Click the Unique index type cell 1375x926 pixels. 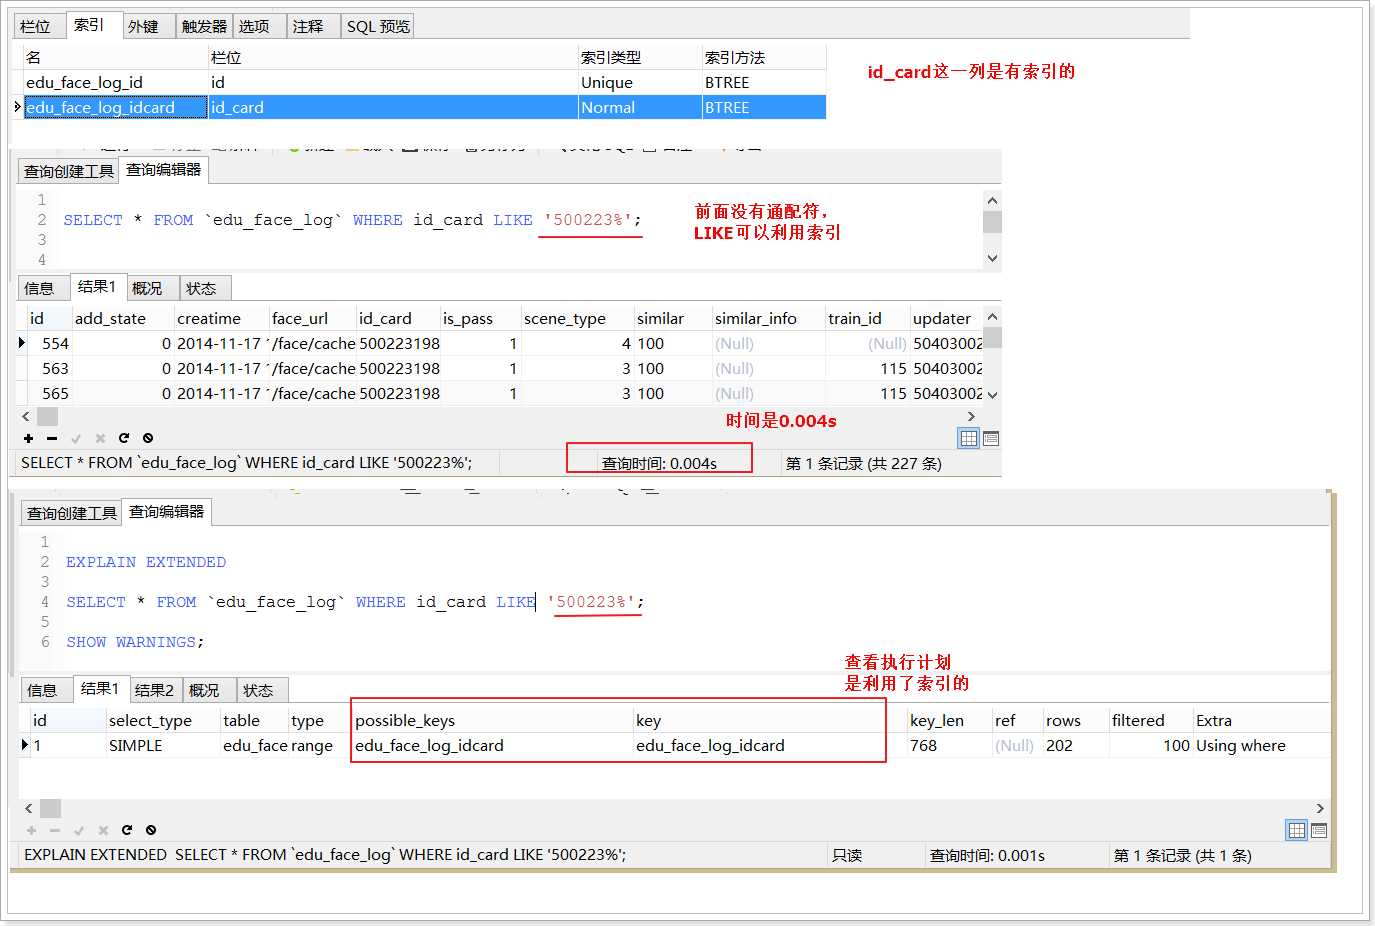(640, 82)
